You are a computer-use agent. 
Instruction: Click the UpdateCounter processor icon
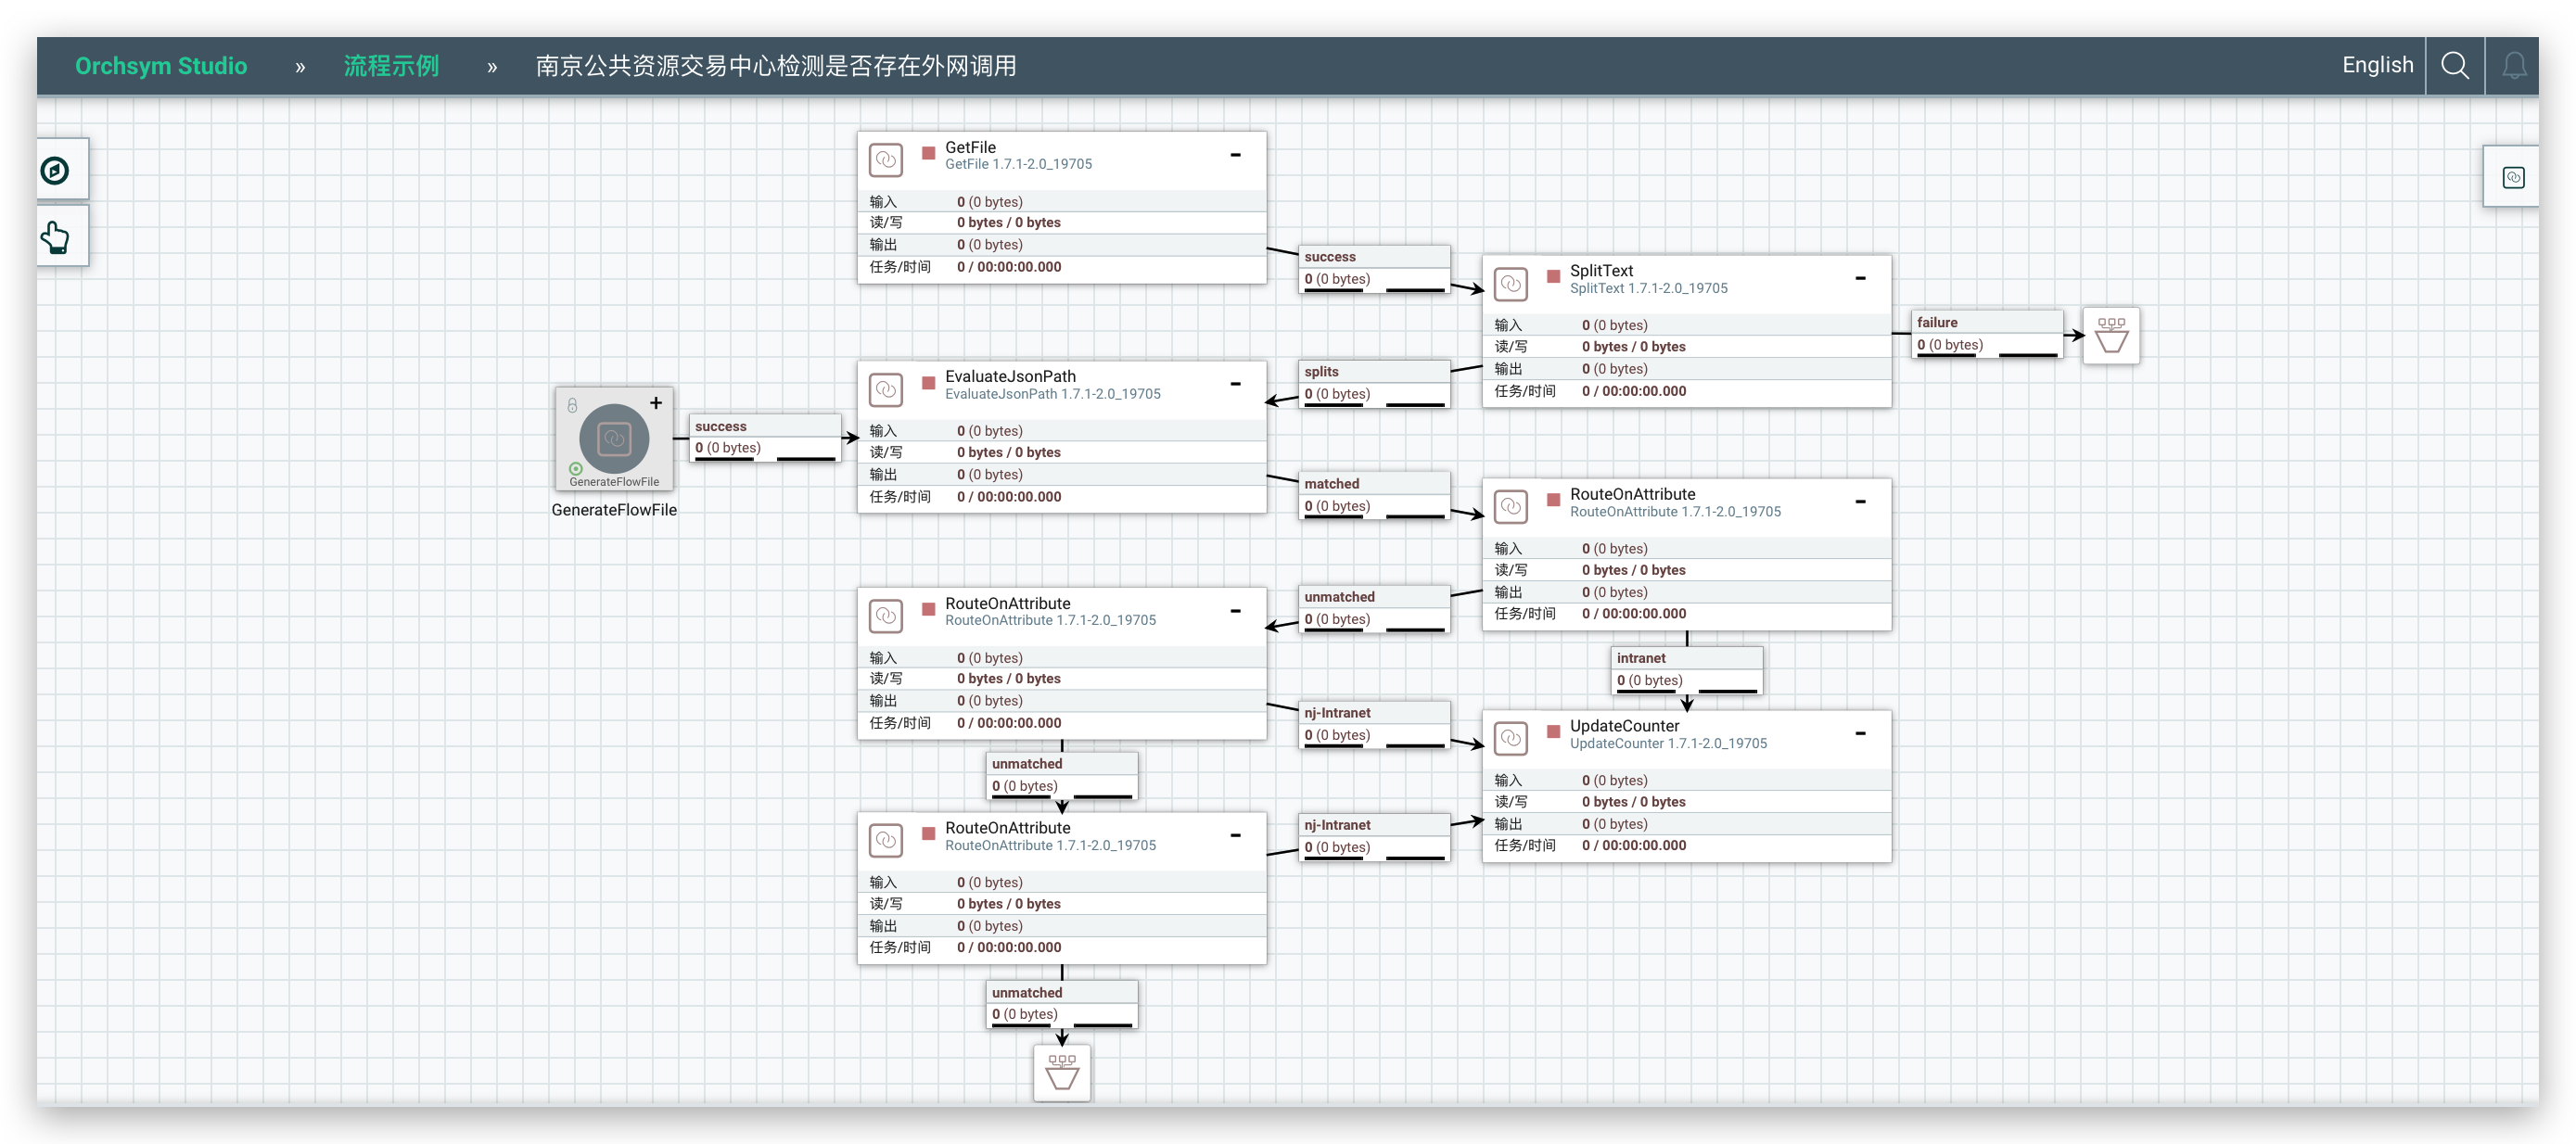click(x=1510, y=739)
